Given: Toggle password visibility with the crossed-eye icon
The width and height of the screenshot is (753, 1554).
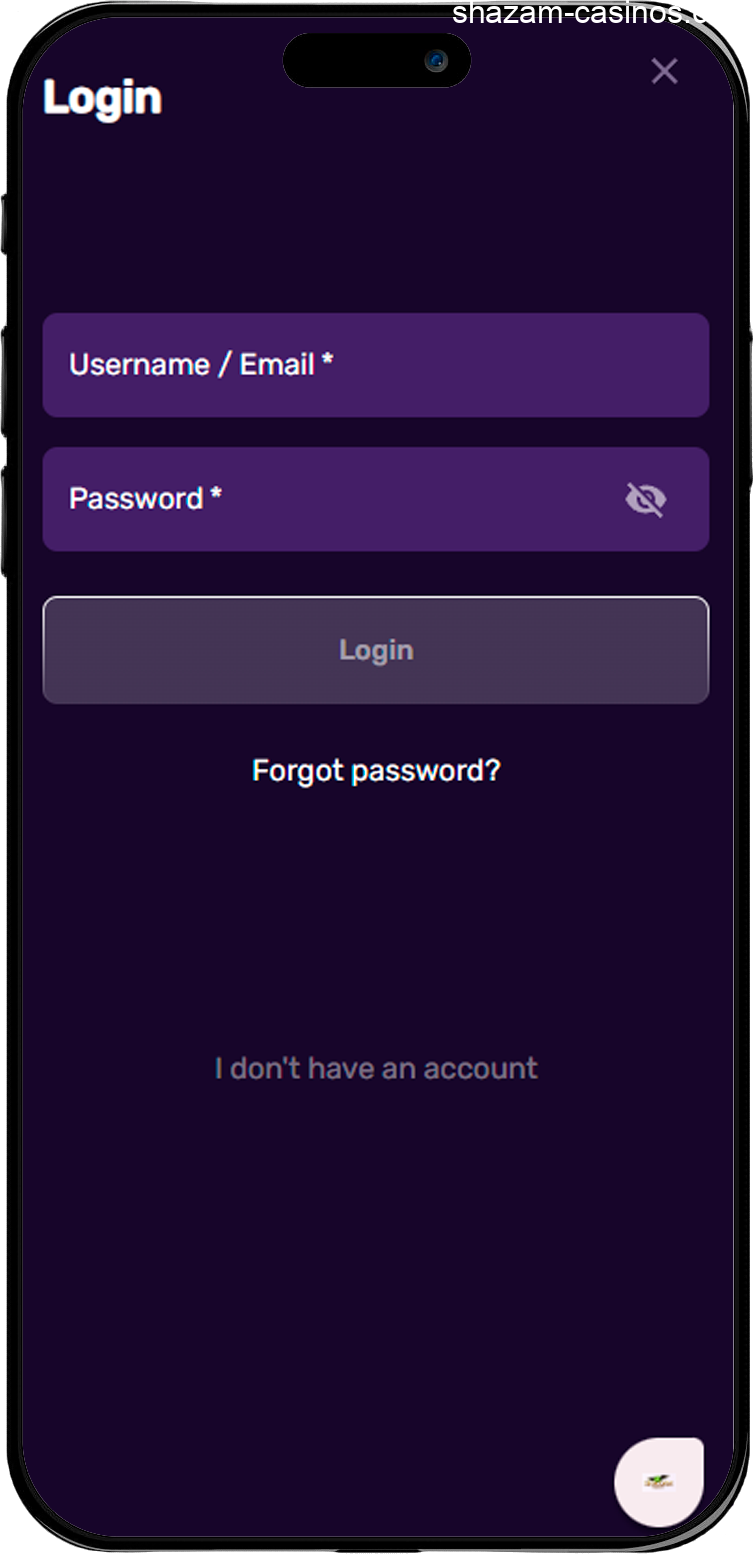Looking at the screenshot, I should pos(645,499).
